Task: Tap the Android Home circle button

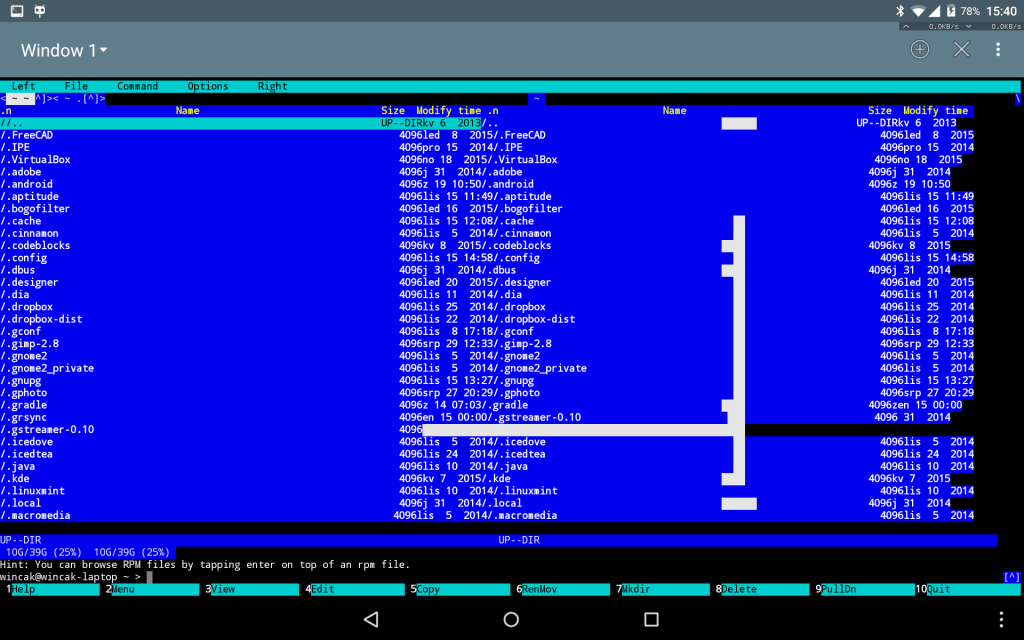Action: [x=511, y=620]
